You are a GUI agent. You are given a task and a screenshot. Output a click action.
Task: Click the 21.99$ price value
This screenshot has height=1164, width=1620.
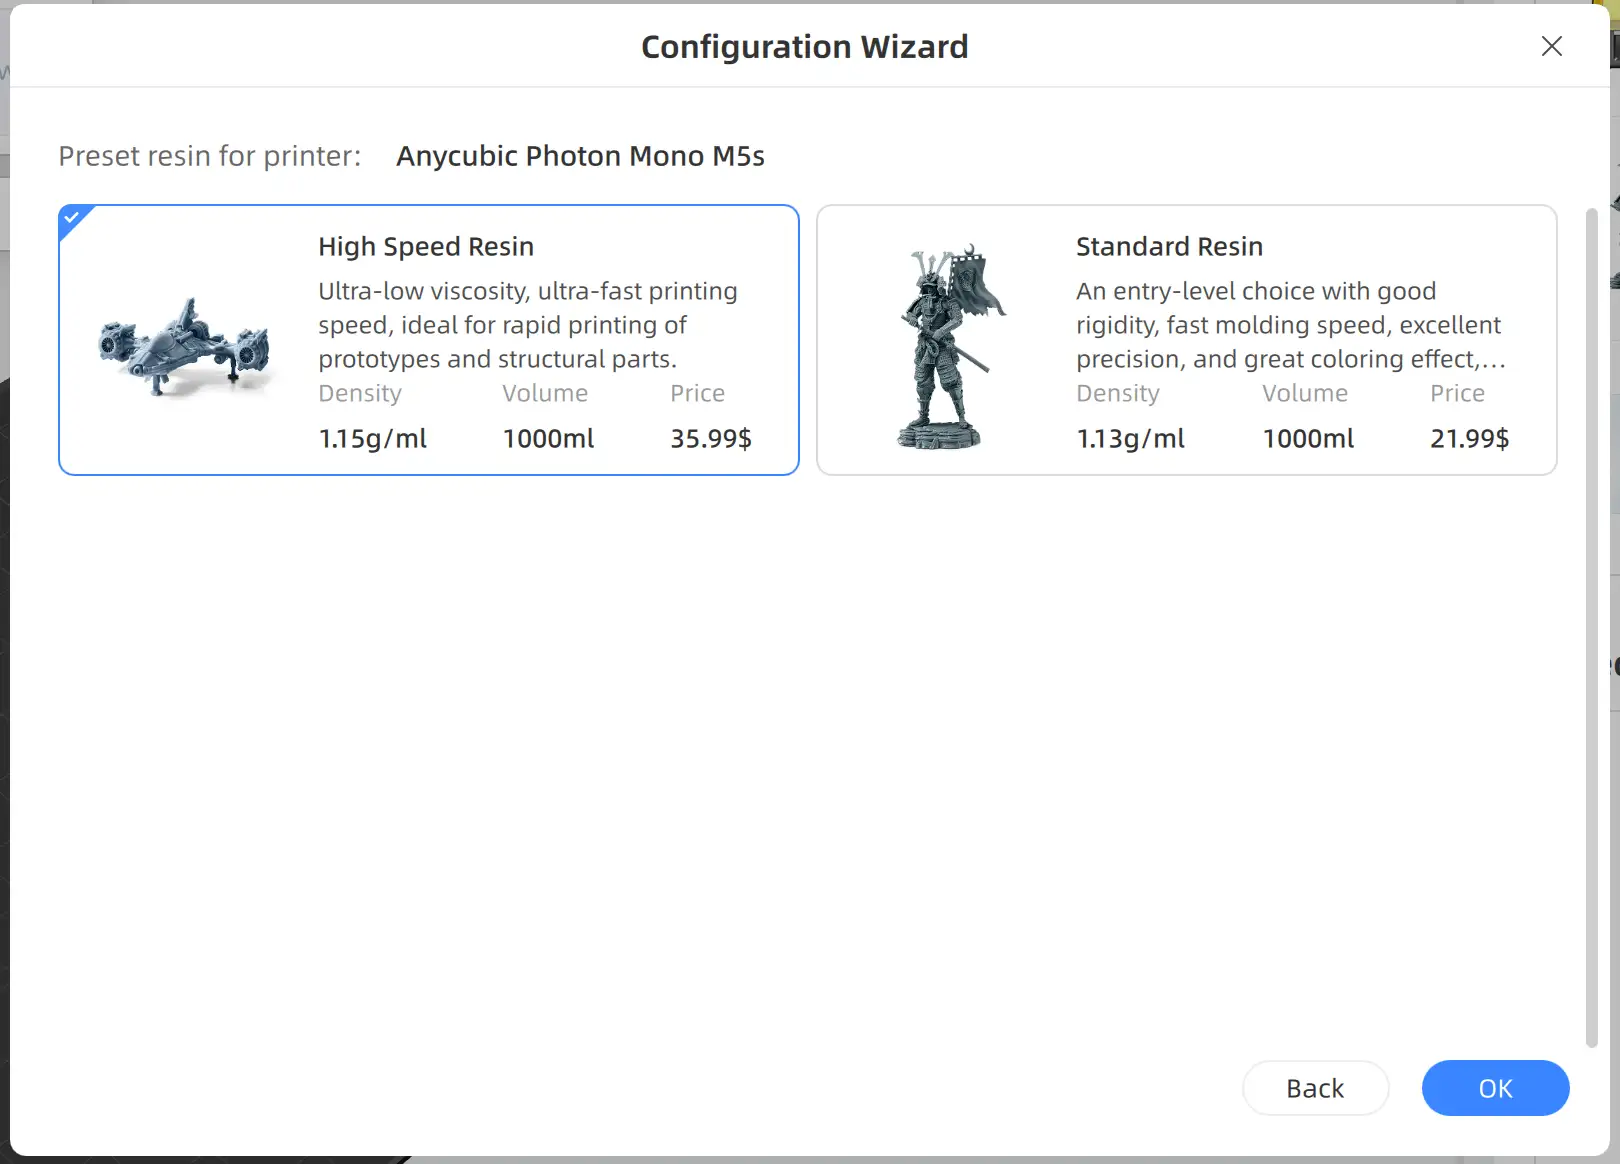click(1470, 438)
